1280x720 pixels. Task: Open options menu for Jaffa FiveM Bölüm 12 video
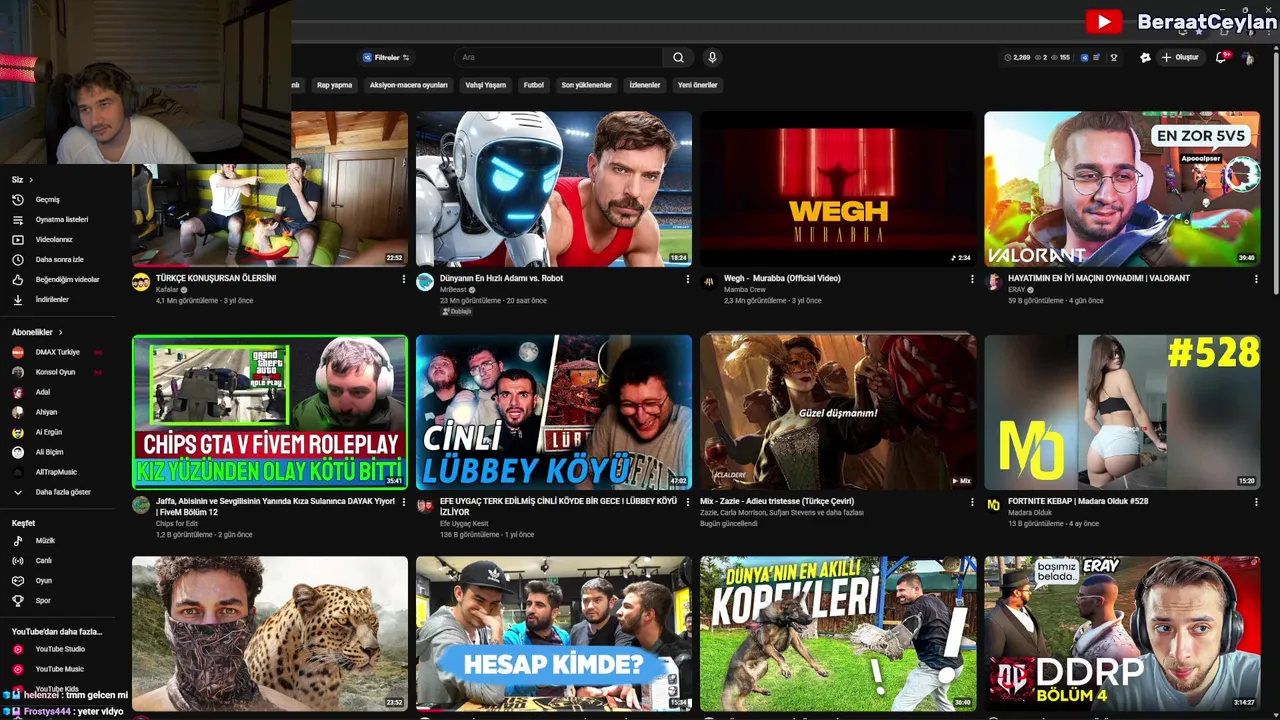[x=404, y=502]
